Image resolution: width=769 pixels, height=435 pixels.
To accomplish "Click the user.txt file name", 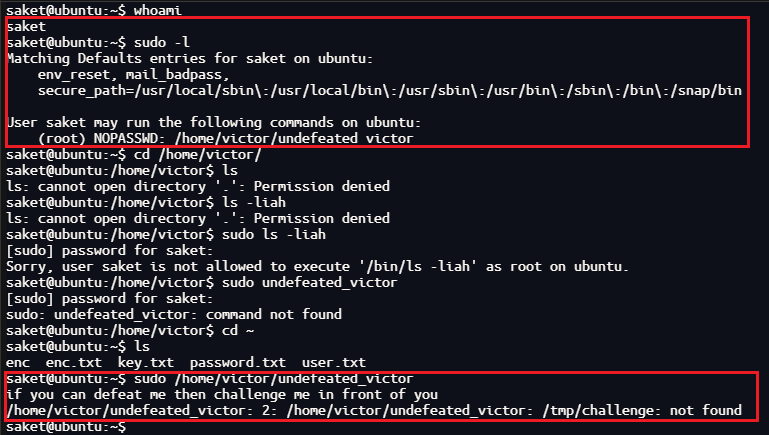I will point(331,362).
